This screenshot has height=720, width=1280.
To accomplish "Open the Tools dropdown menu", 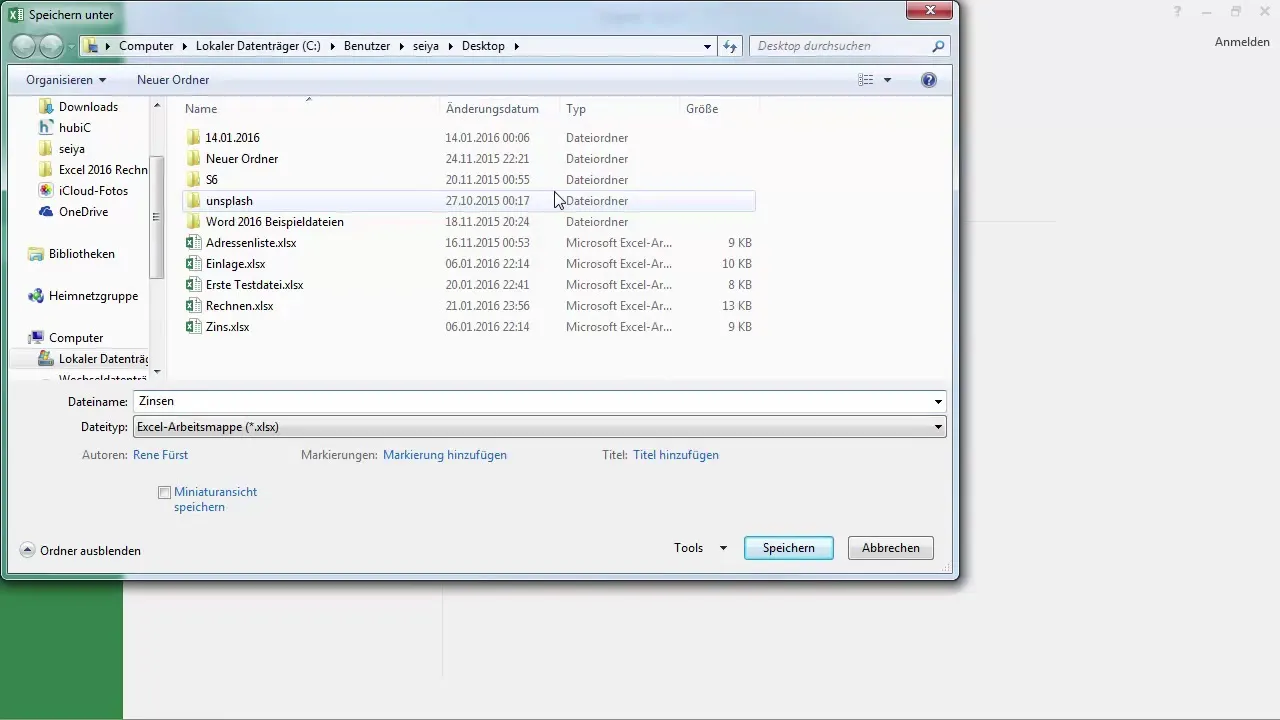I will coord(700,548).
